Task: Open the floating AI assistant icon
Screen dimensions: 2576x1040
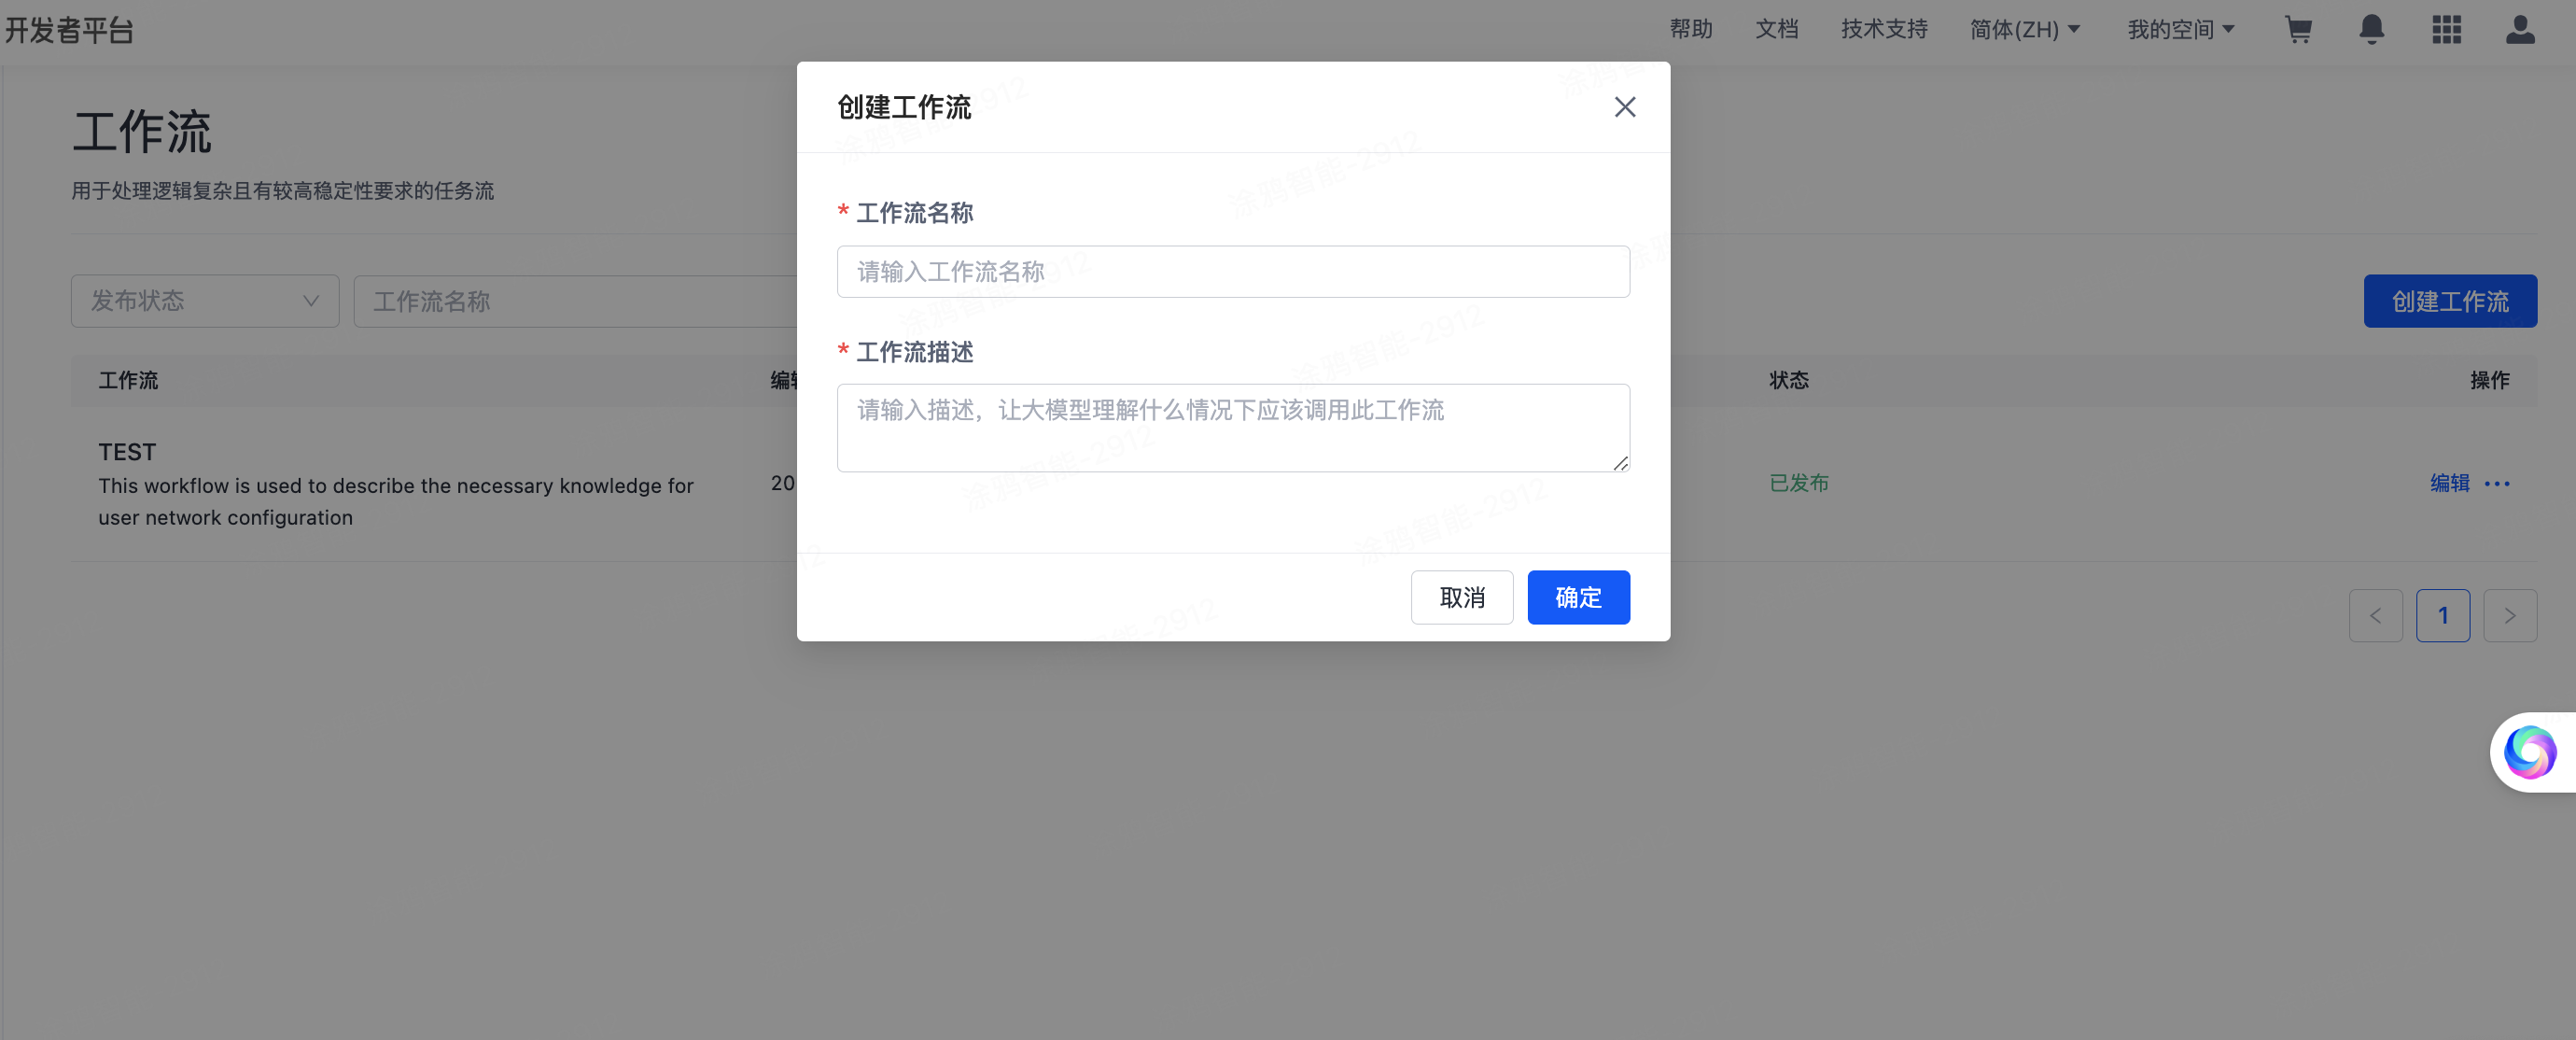Action: (x=2530, y=752)
